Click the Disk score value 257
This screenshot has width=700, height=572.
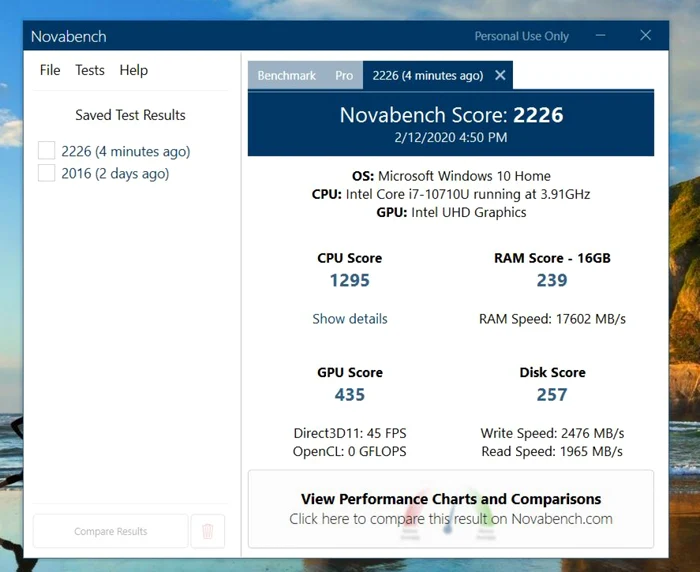[552, 395]
